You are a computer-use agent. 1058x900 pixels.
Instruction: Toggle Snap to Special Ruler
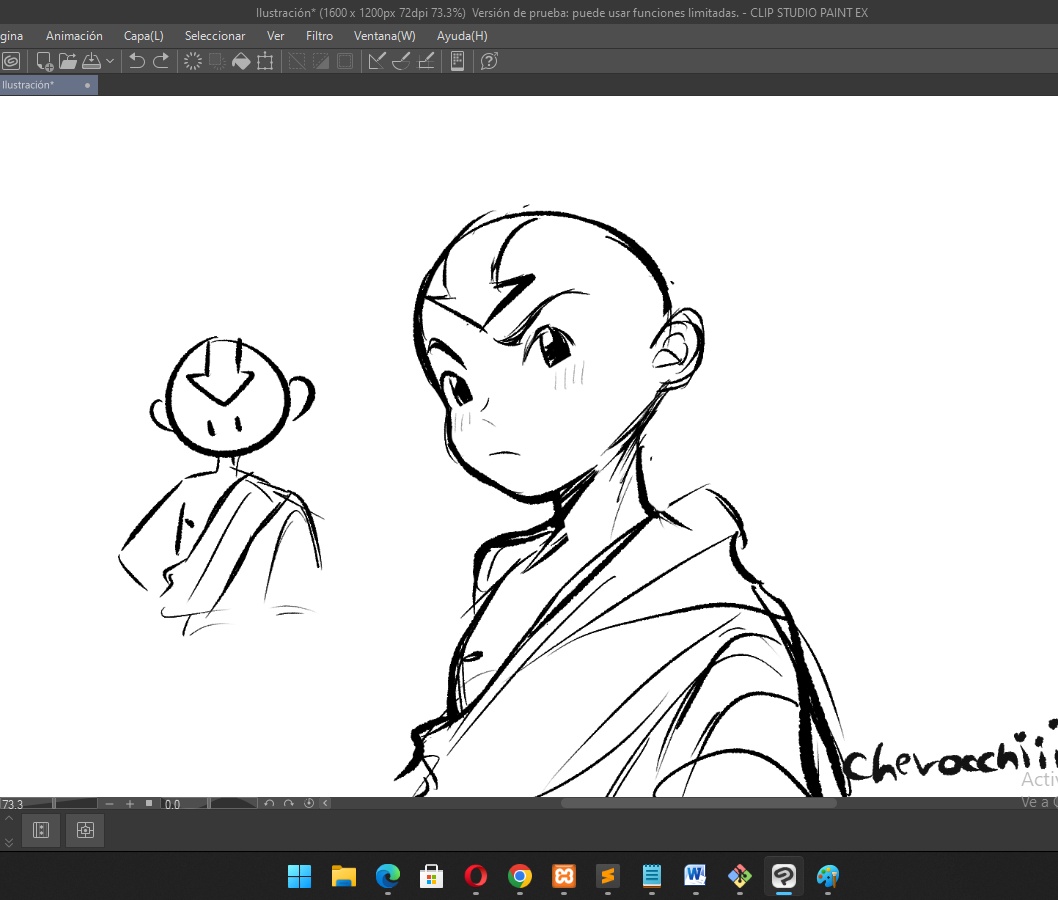(x=401, y=61)
